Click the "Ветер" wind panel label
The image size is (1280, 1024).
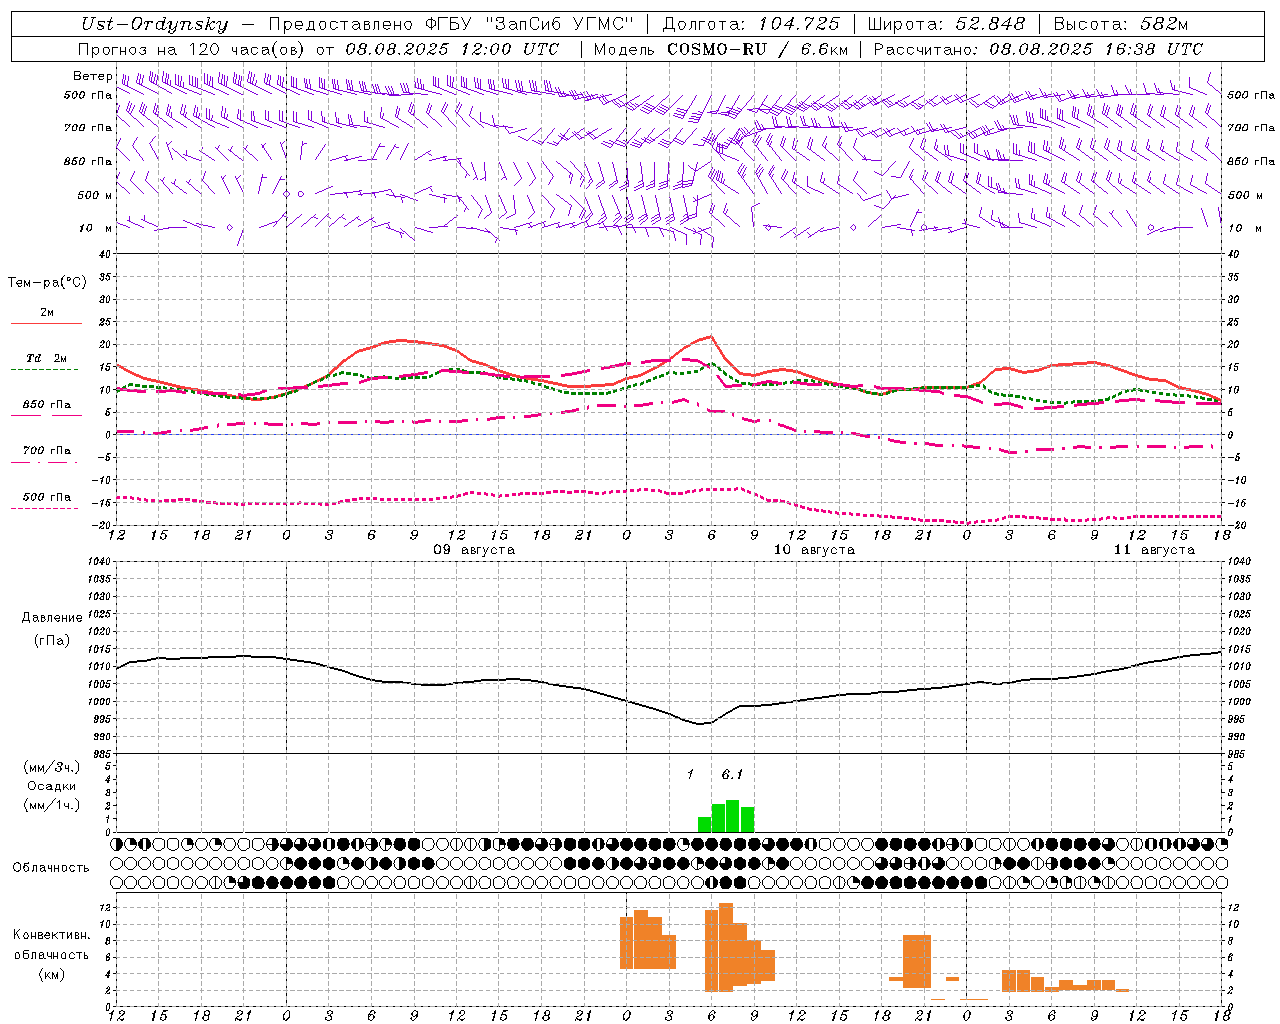click(92, 76)
